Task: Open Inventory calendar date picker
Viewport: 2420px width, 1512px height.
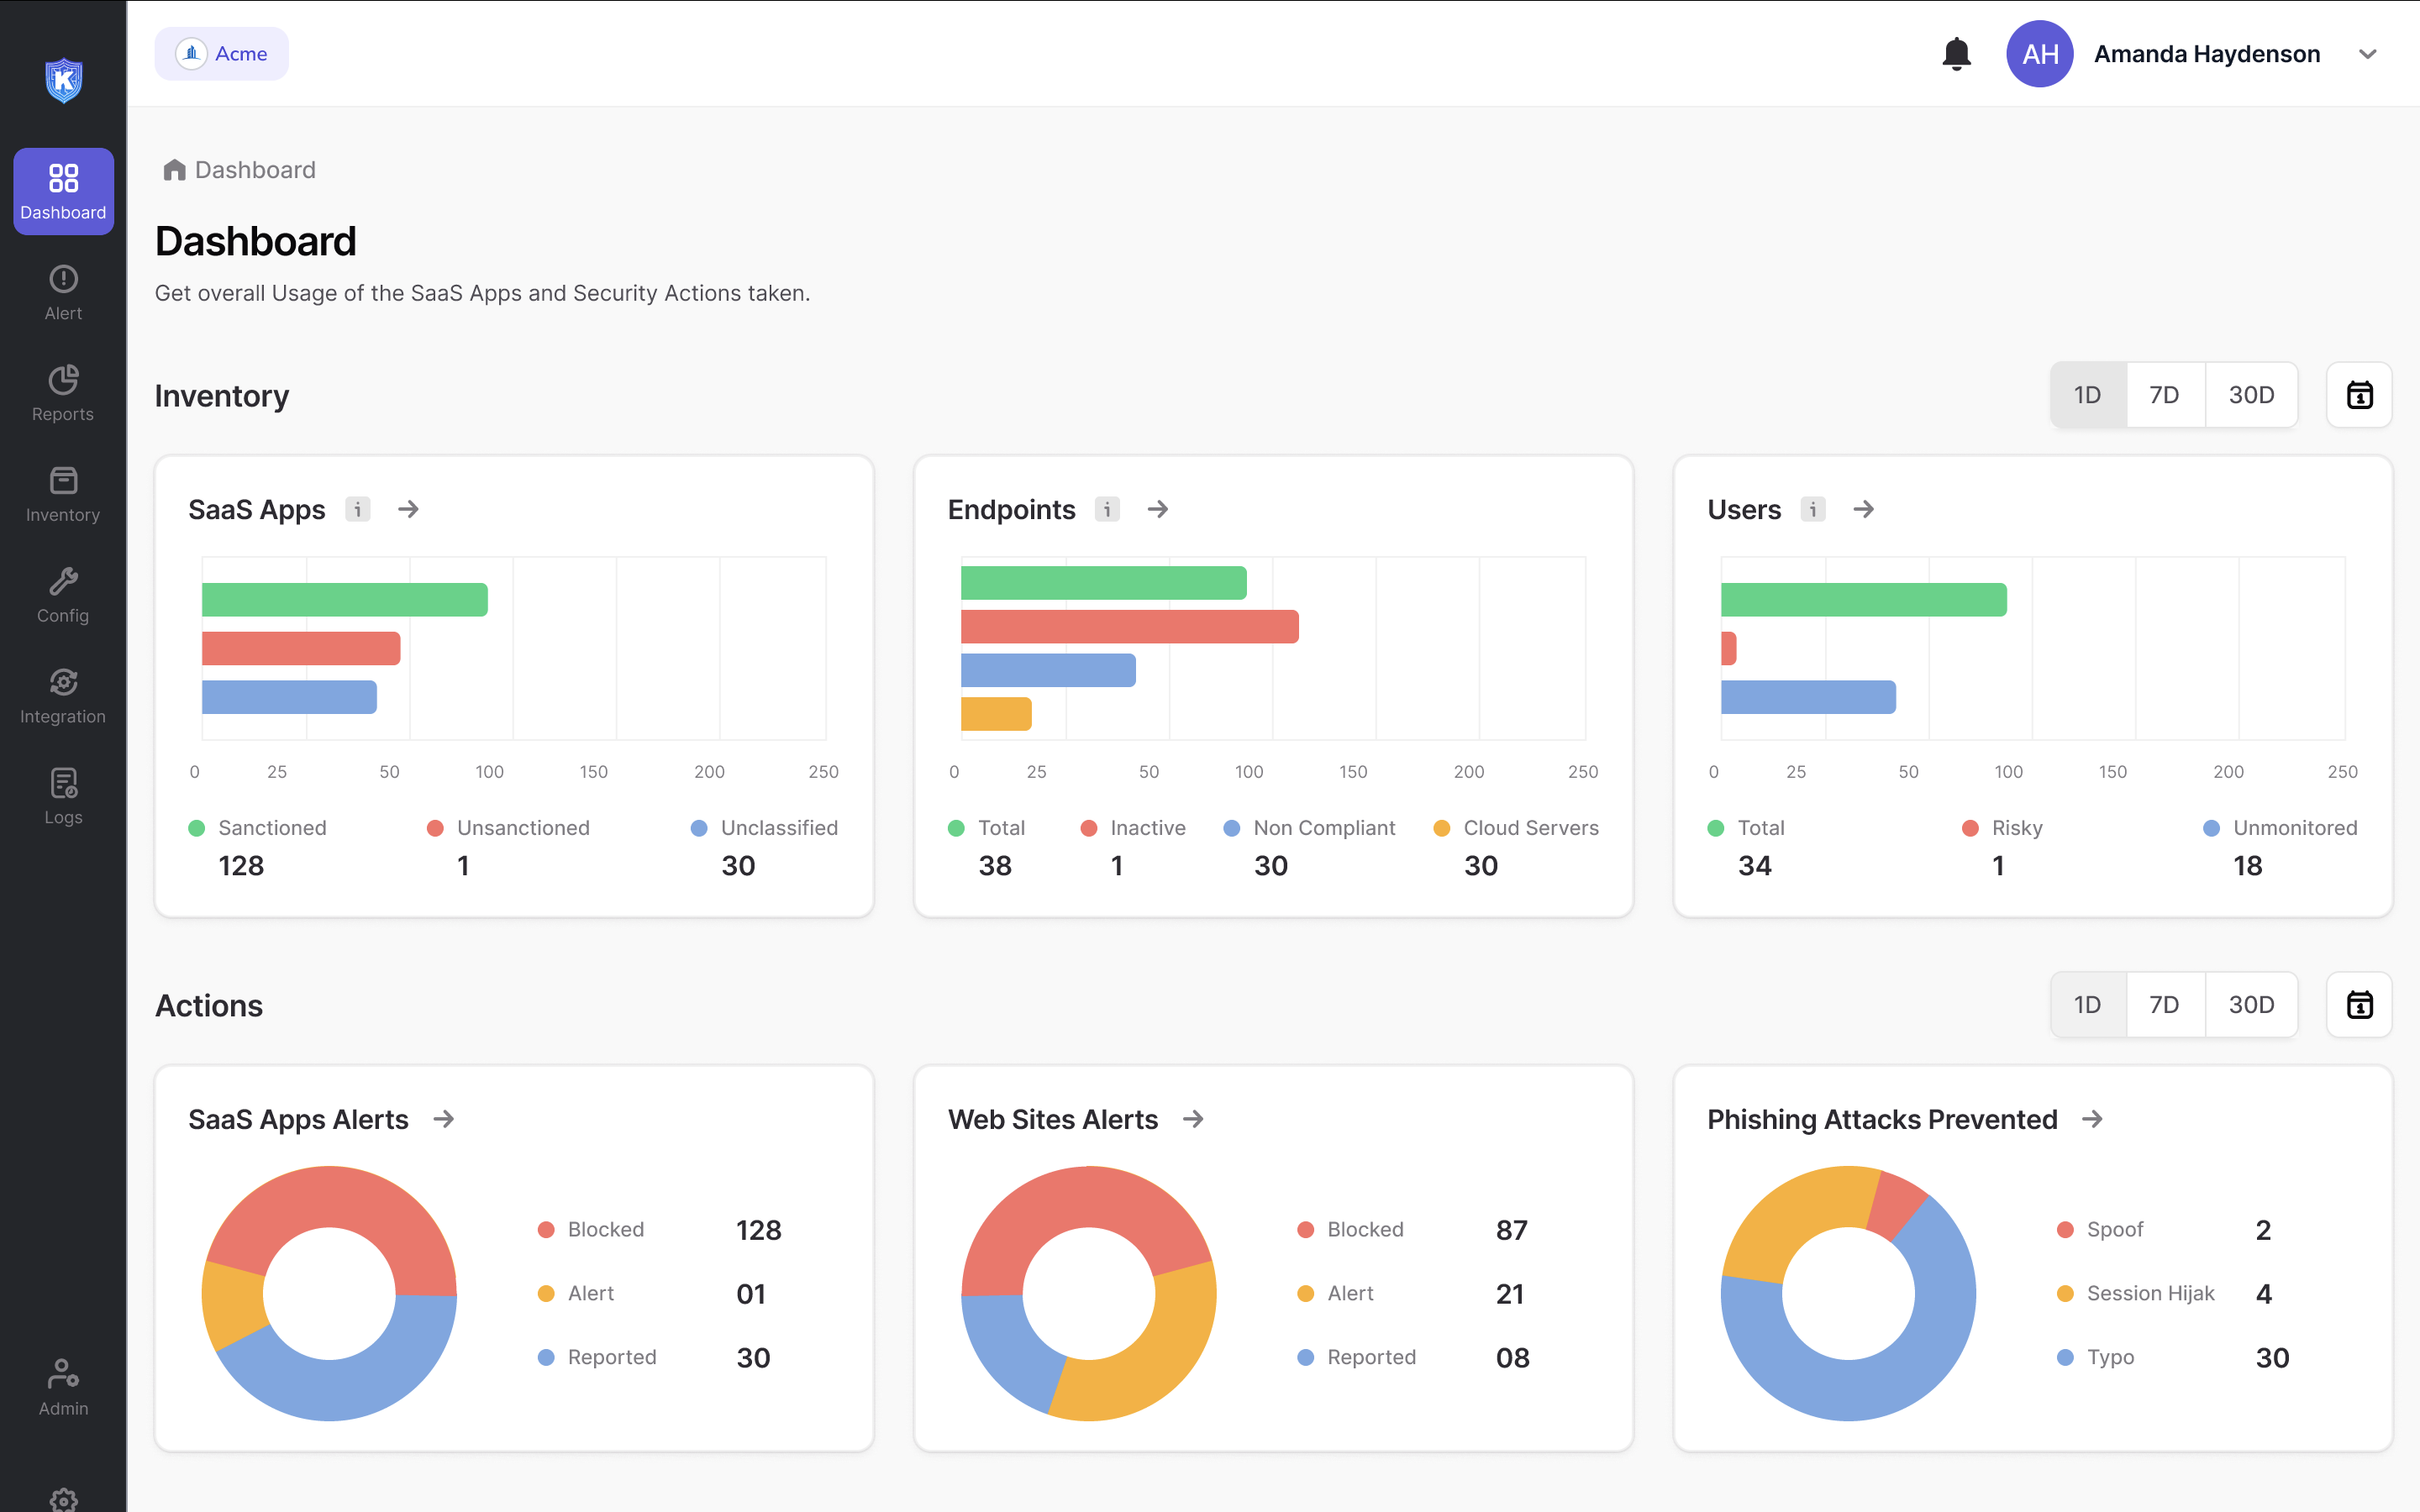Action: tap(2359, 395)
